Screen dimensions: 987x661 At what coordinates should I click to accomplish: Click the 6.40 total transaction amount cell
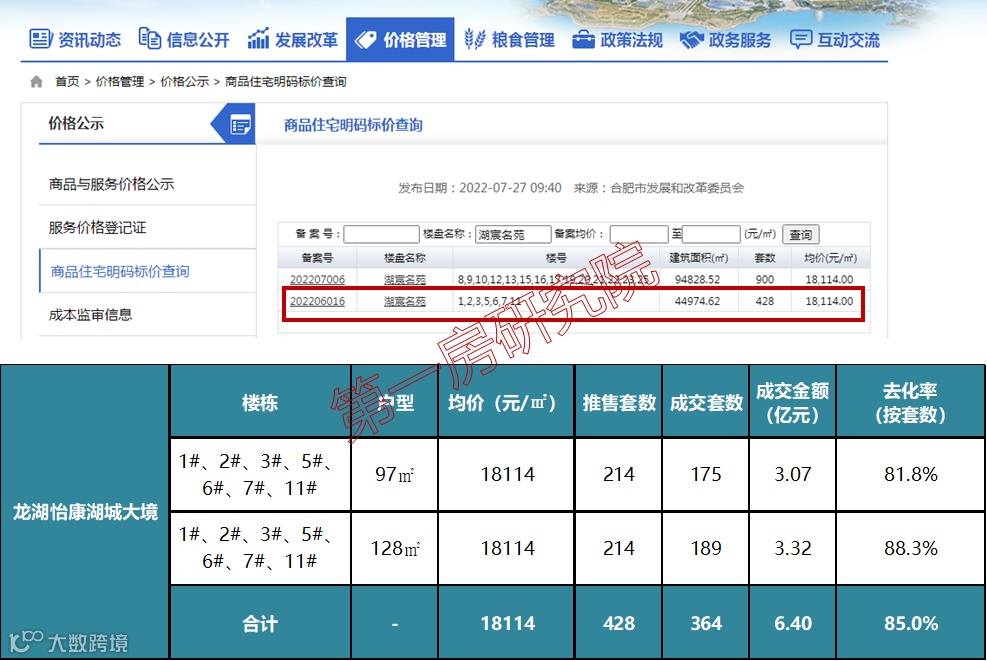click(x=792, y=623)
